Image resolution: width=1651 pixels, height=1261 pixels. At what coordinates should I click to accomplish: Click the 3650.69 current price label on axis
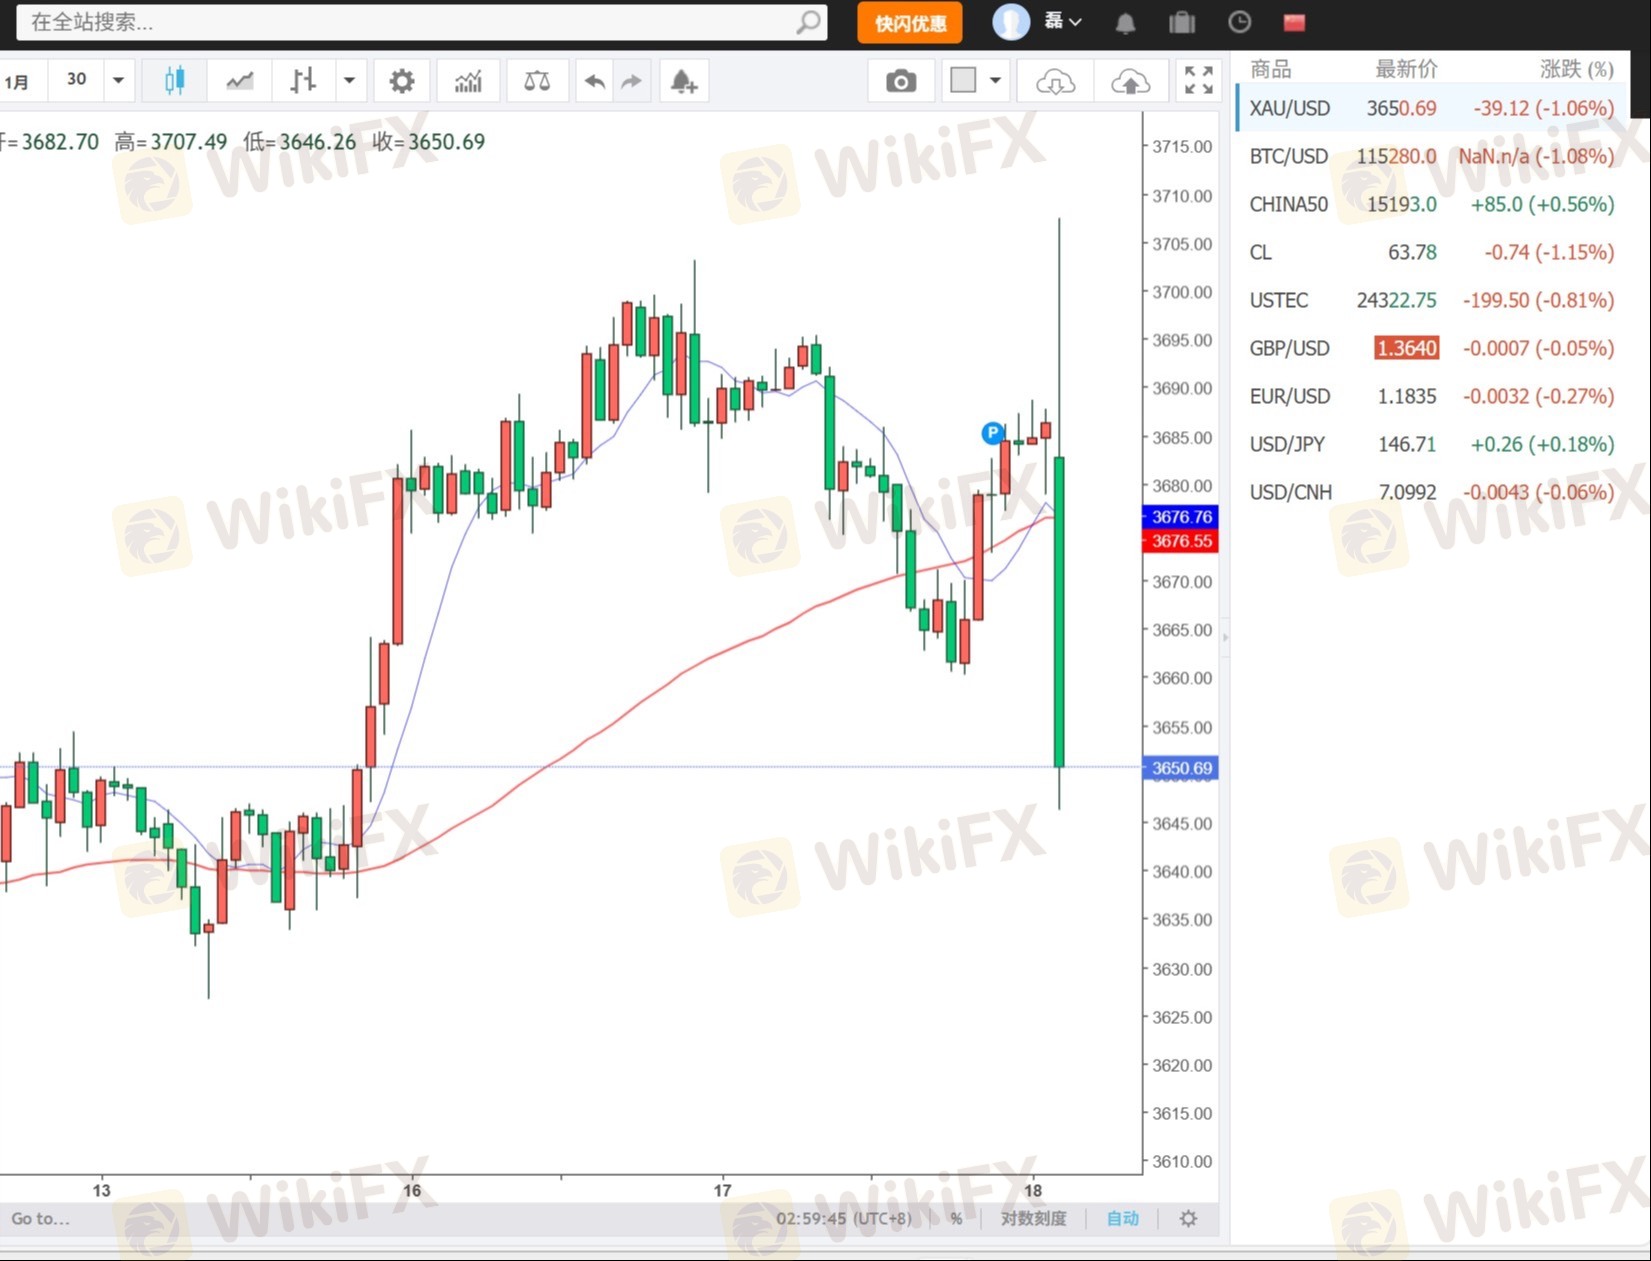point(1181,768)
